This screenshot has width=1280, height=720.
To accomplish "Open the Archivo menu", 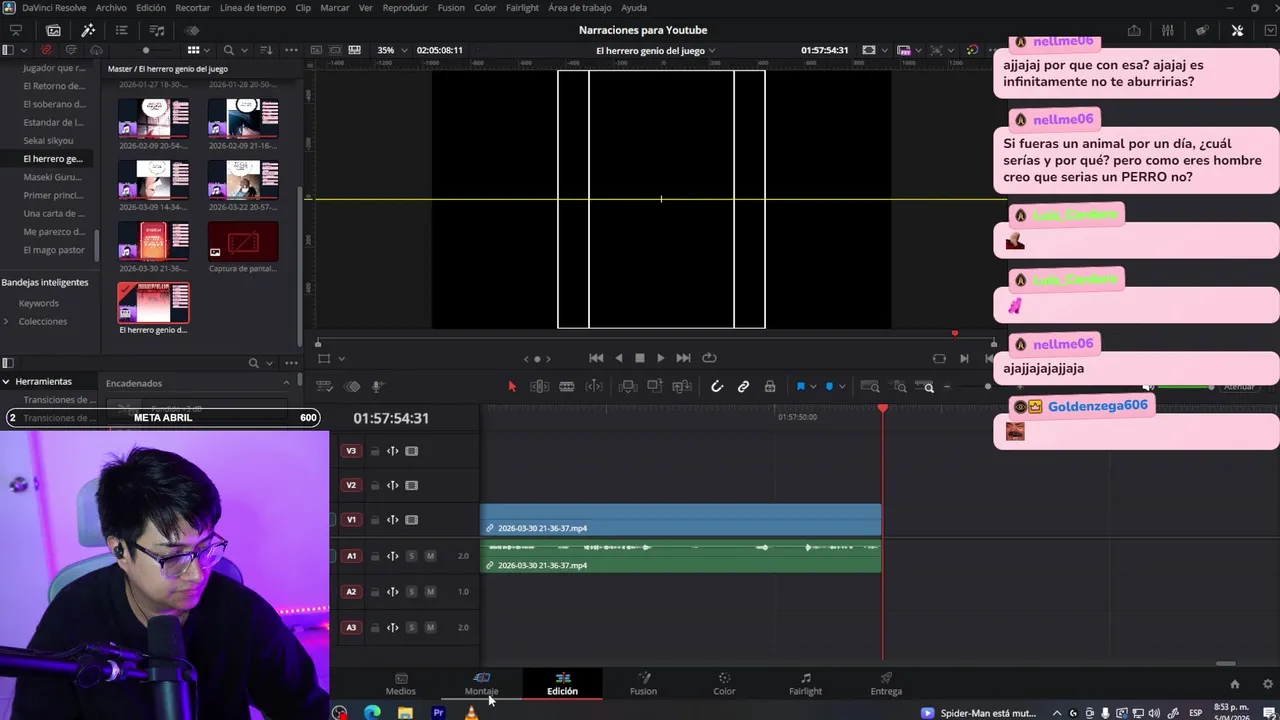I will coord(111,8).
